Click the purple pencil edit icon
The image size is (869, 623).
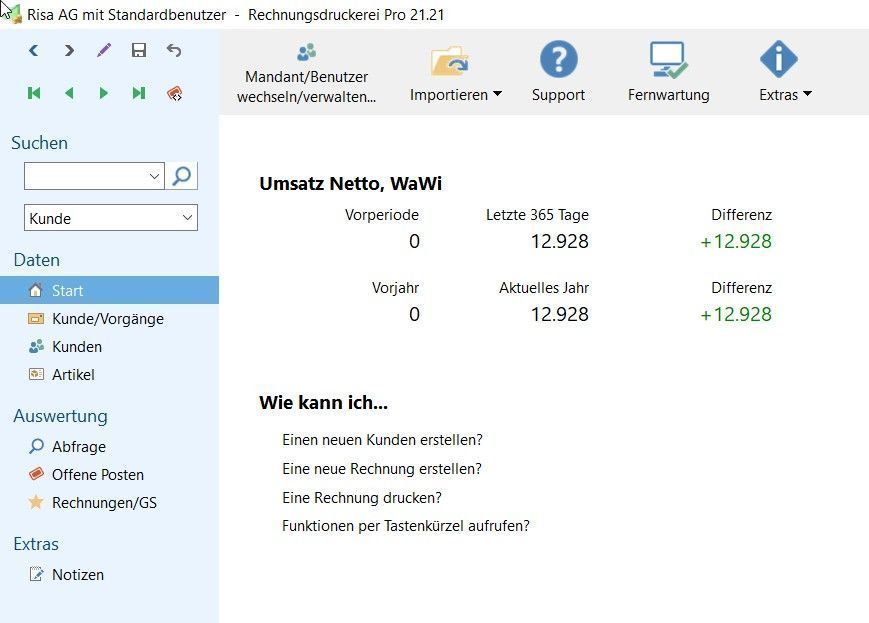[104, 50]
